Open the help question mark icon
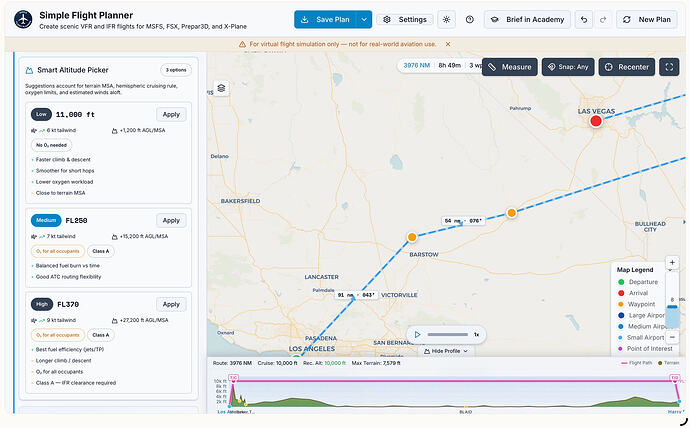 [470, 20]
